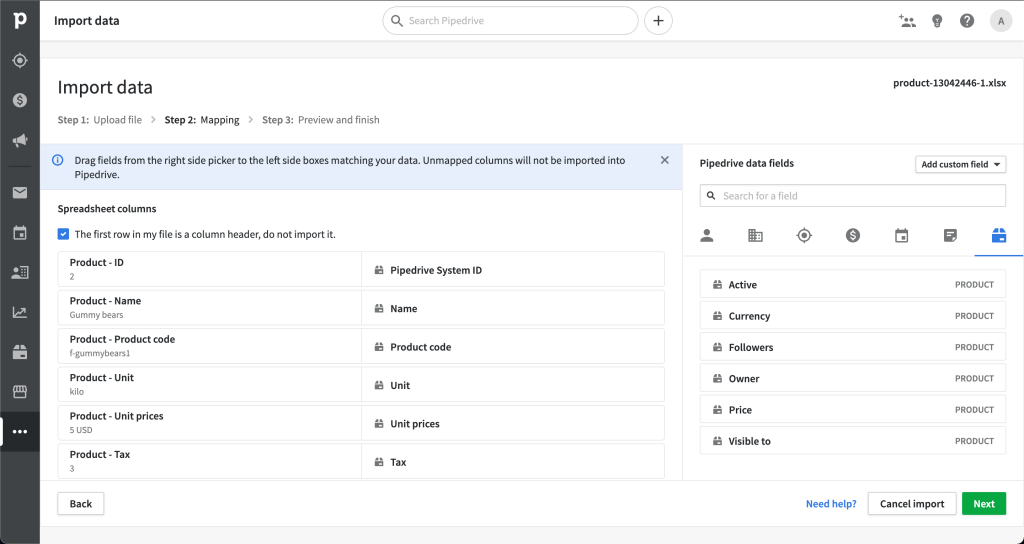Click Product - Unit spreadsheet column
1024x544 pixels.
(x=210, y=385)
